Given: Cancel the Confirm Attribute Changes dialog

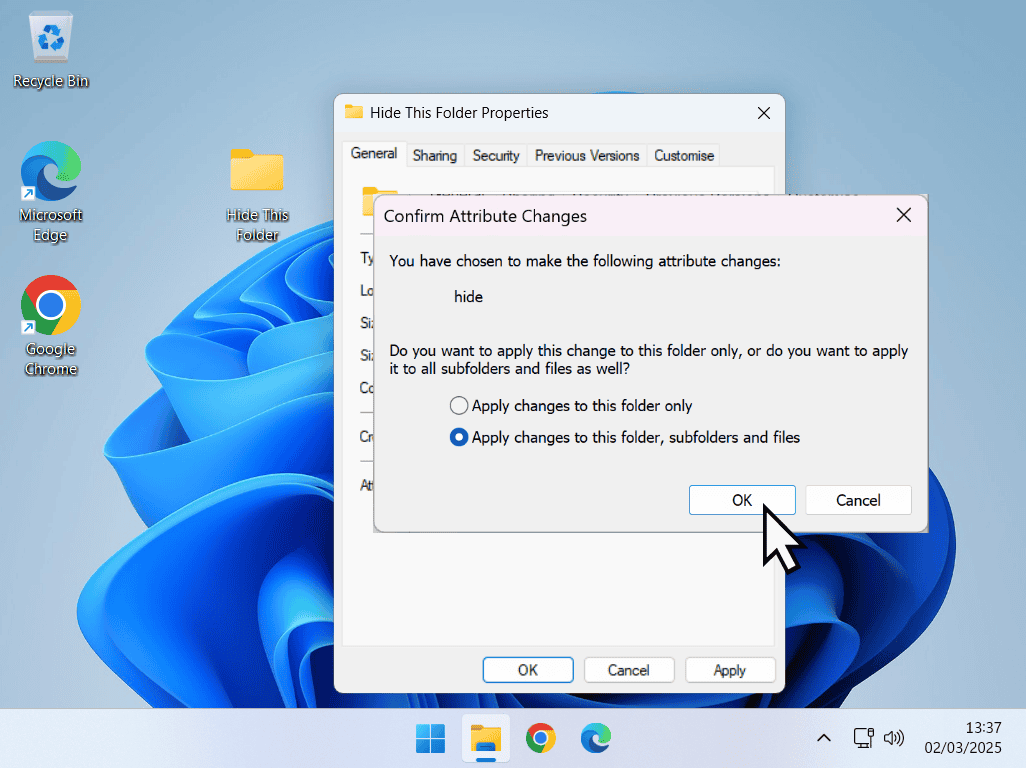Looking at the screenshot, I should click(858, 500).
